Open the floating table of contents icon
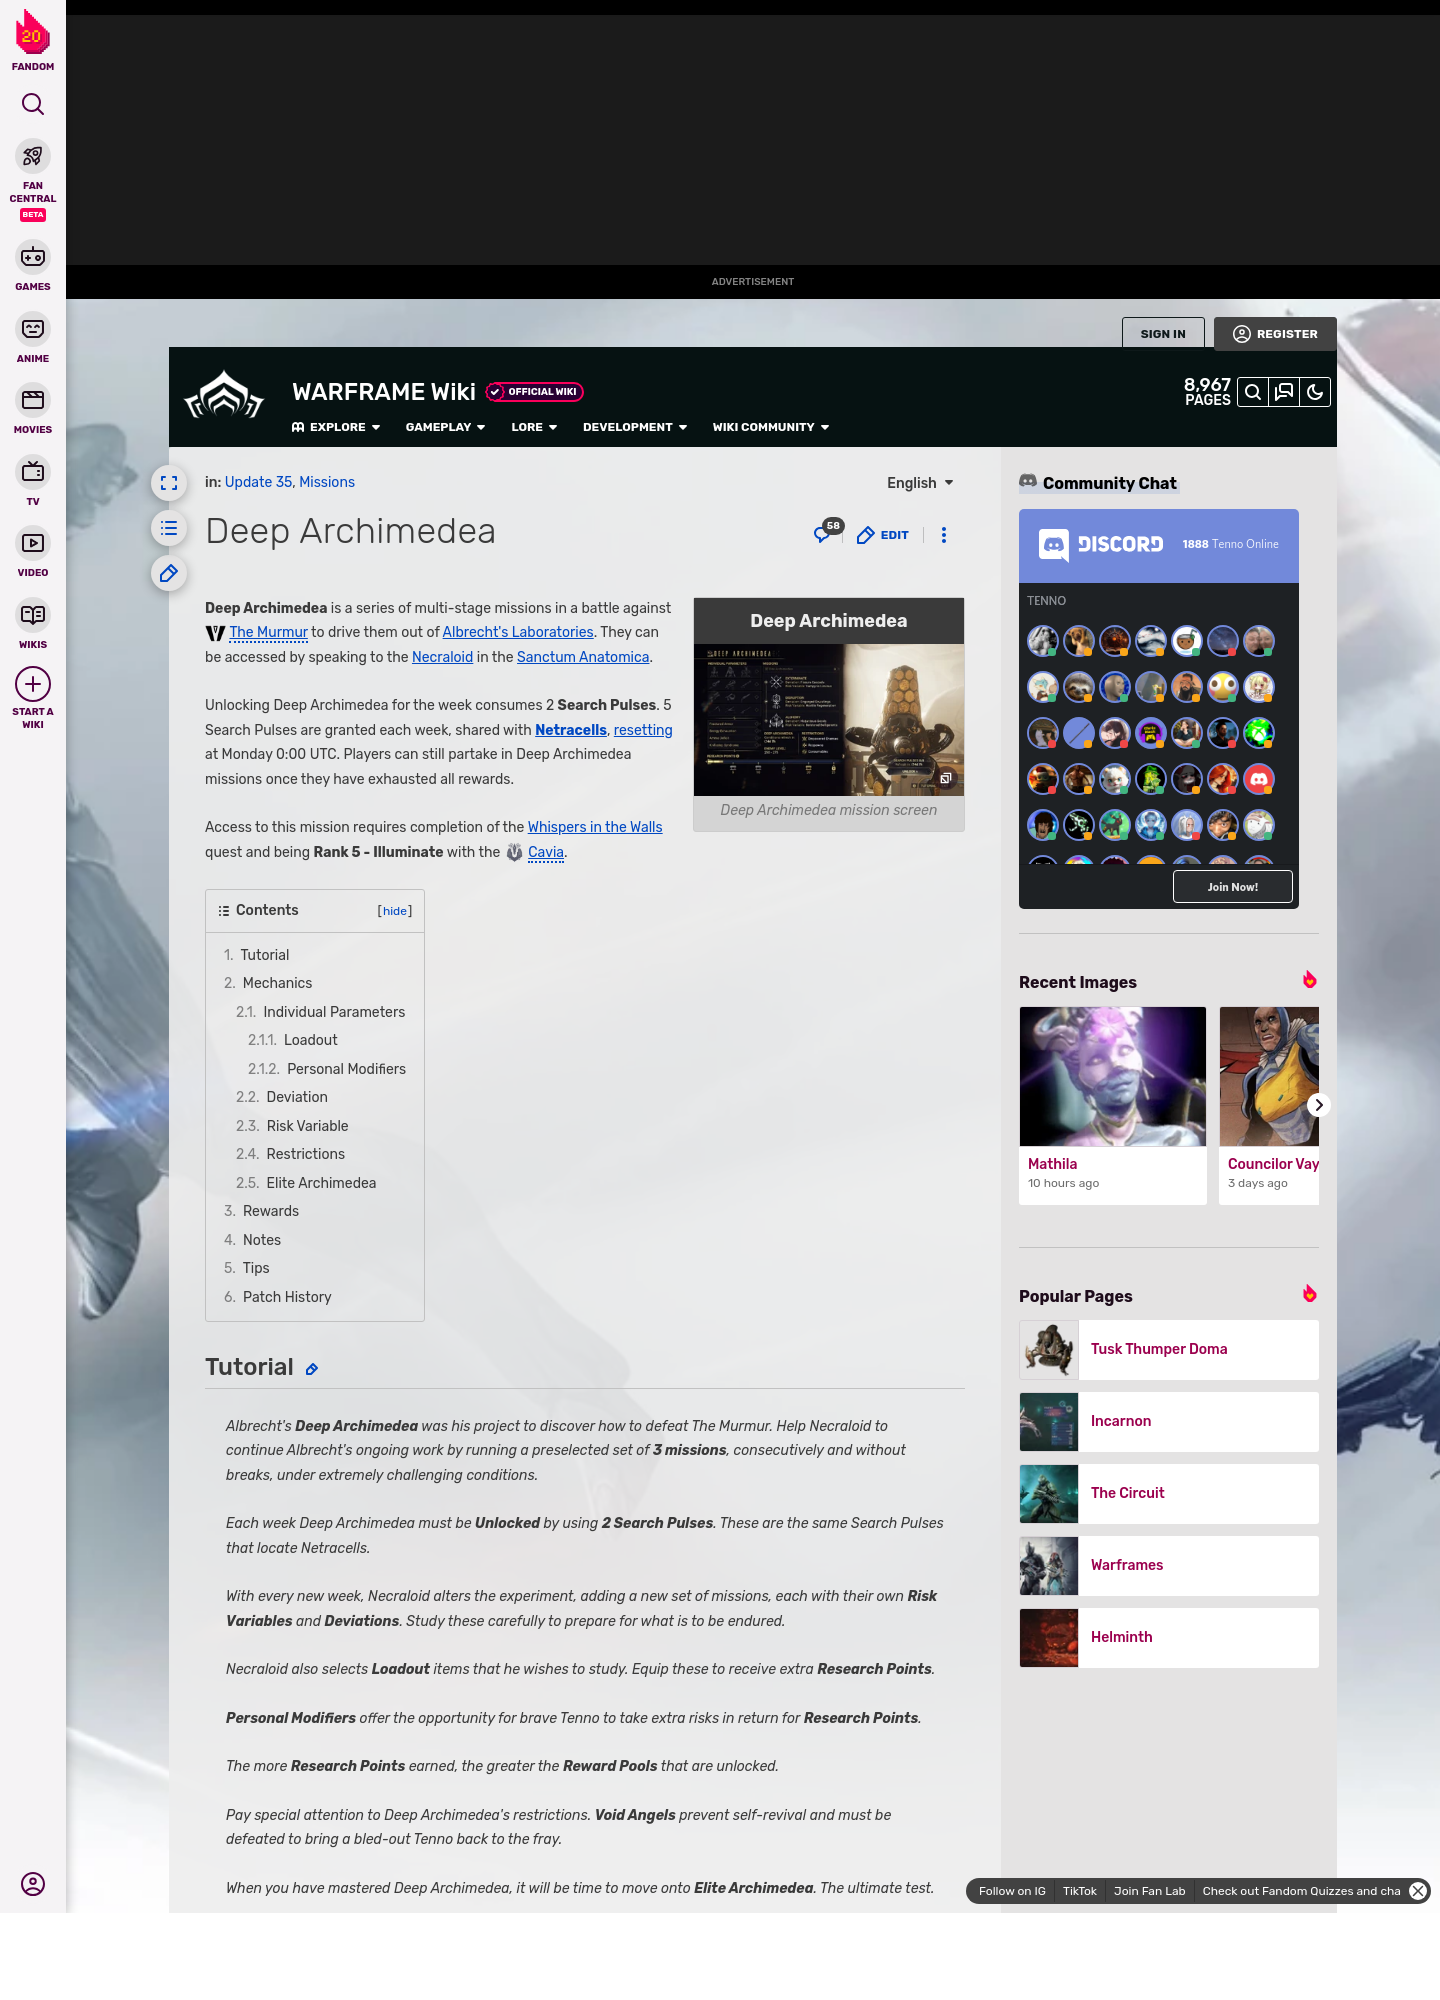1440x2000 pixels. pos(169,528)
